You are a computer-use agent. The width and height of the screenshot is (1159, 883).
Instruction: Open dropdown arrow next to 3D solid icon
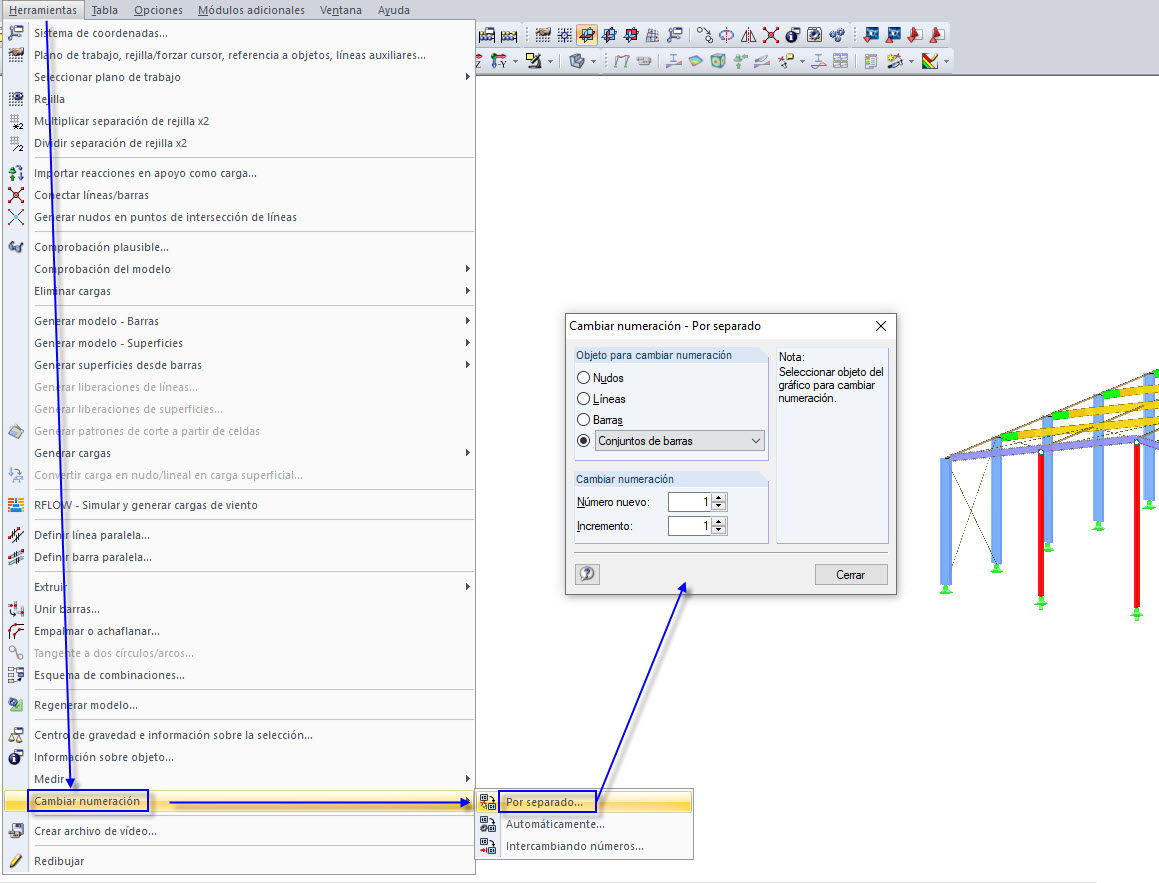(594, 61)
